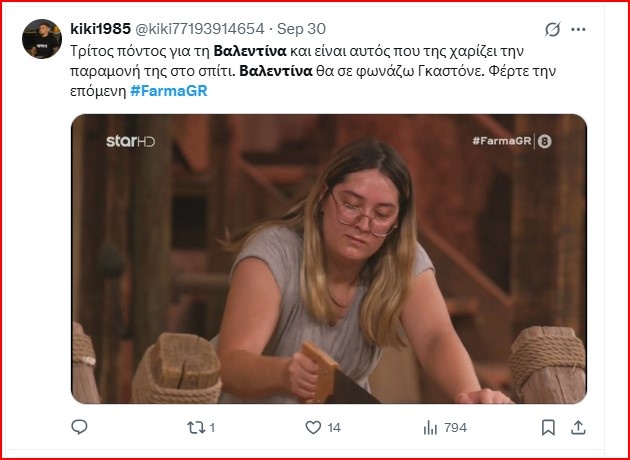Reply to the kiki1985 tweet

(80, 427)
